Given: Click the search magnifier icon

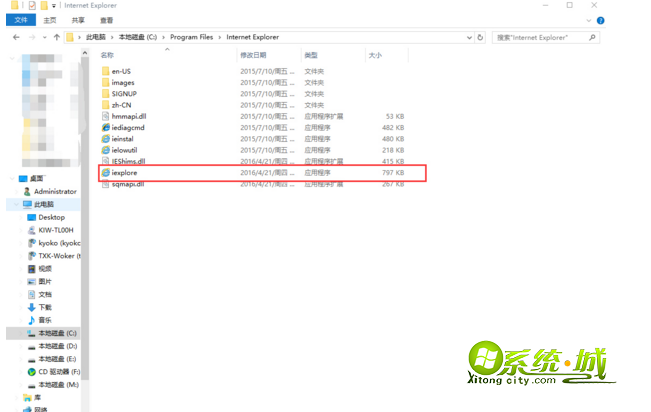Looking at the screenshot, I should click(x=592, y=37).
